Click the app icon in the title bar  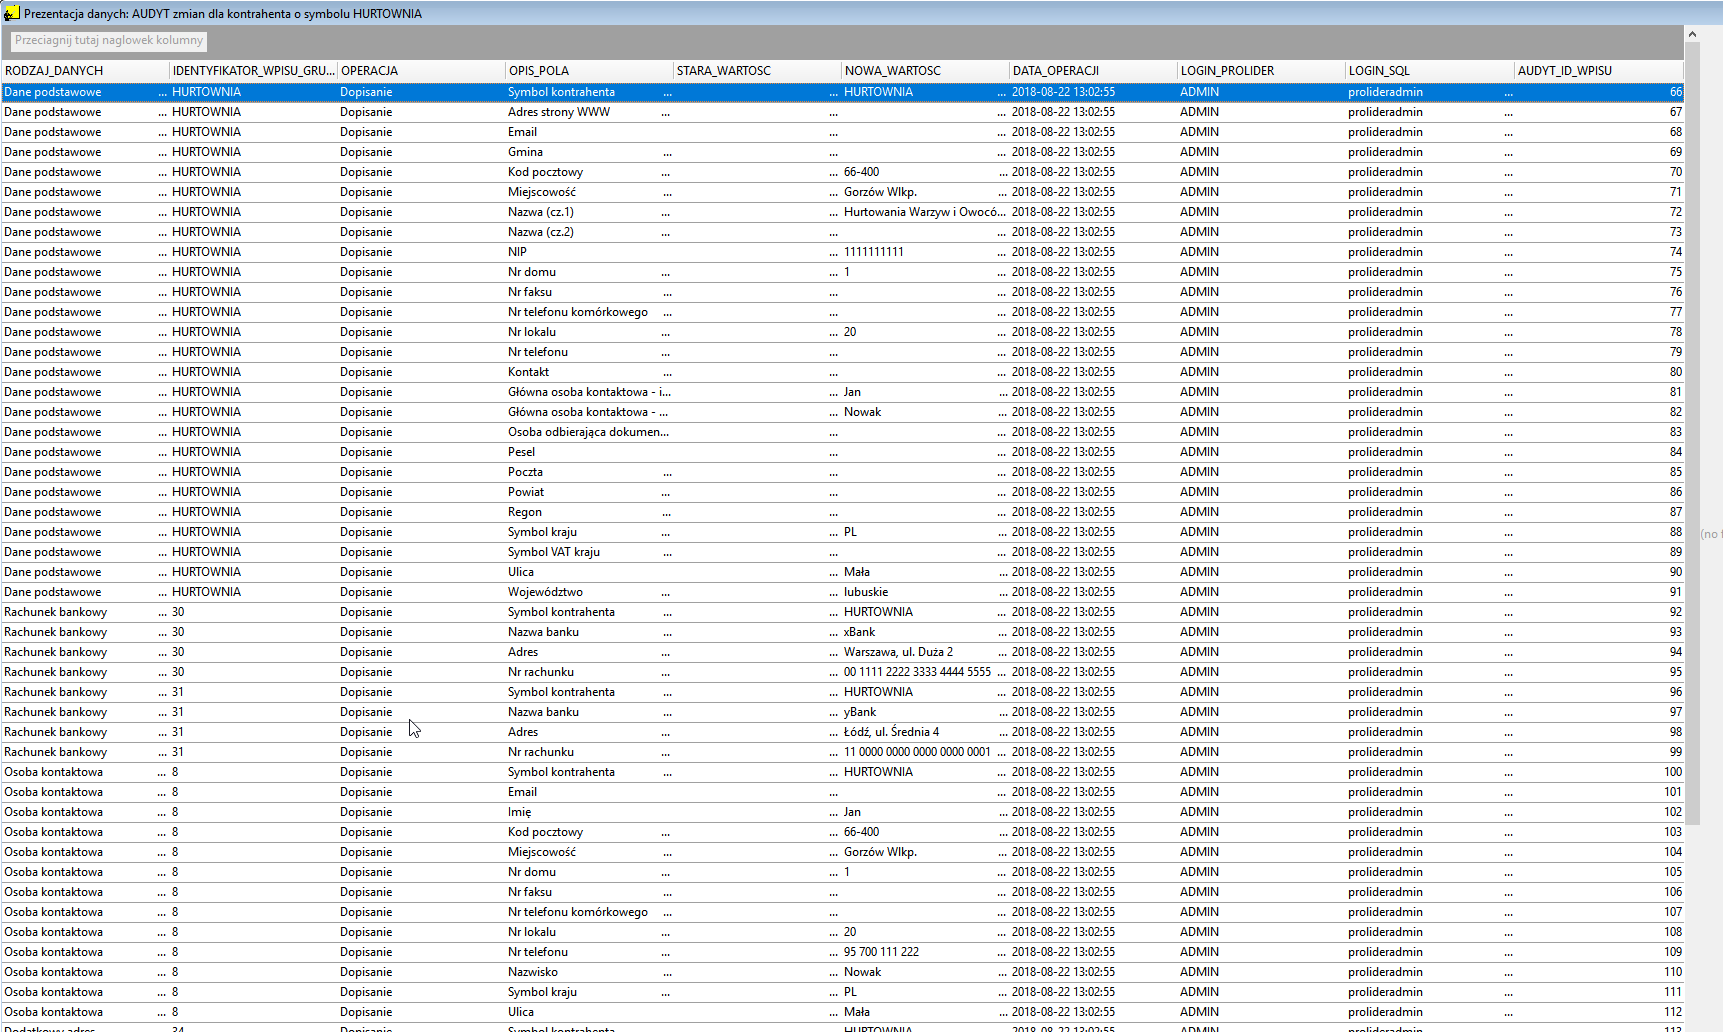point(12,14)
